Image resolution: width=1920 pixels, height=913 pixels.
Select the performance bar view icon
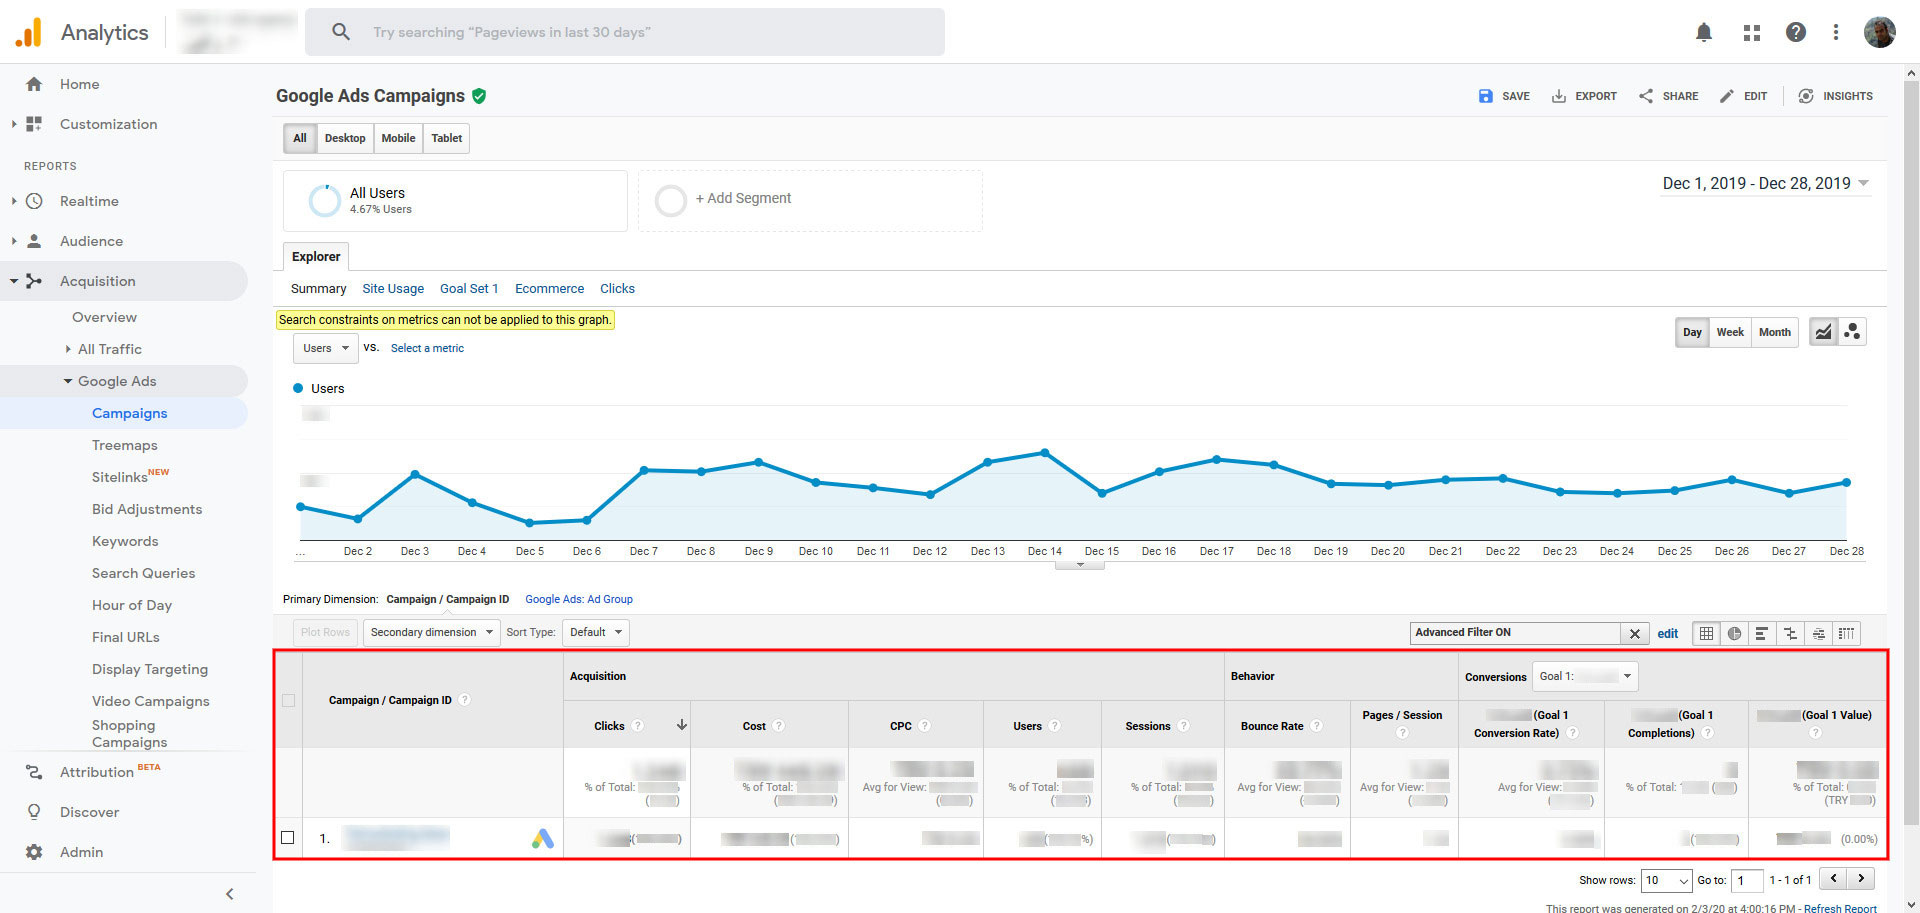(x=1762, y=633)
